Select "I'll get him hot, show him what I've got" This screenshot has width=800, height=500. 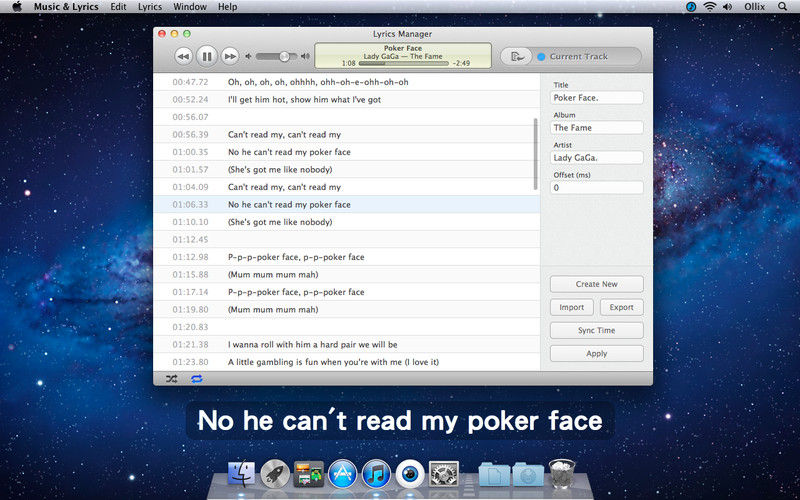[x=346, y=99]
